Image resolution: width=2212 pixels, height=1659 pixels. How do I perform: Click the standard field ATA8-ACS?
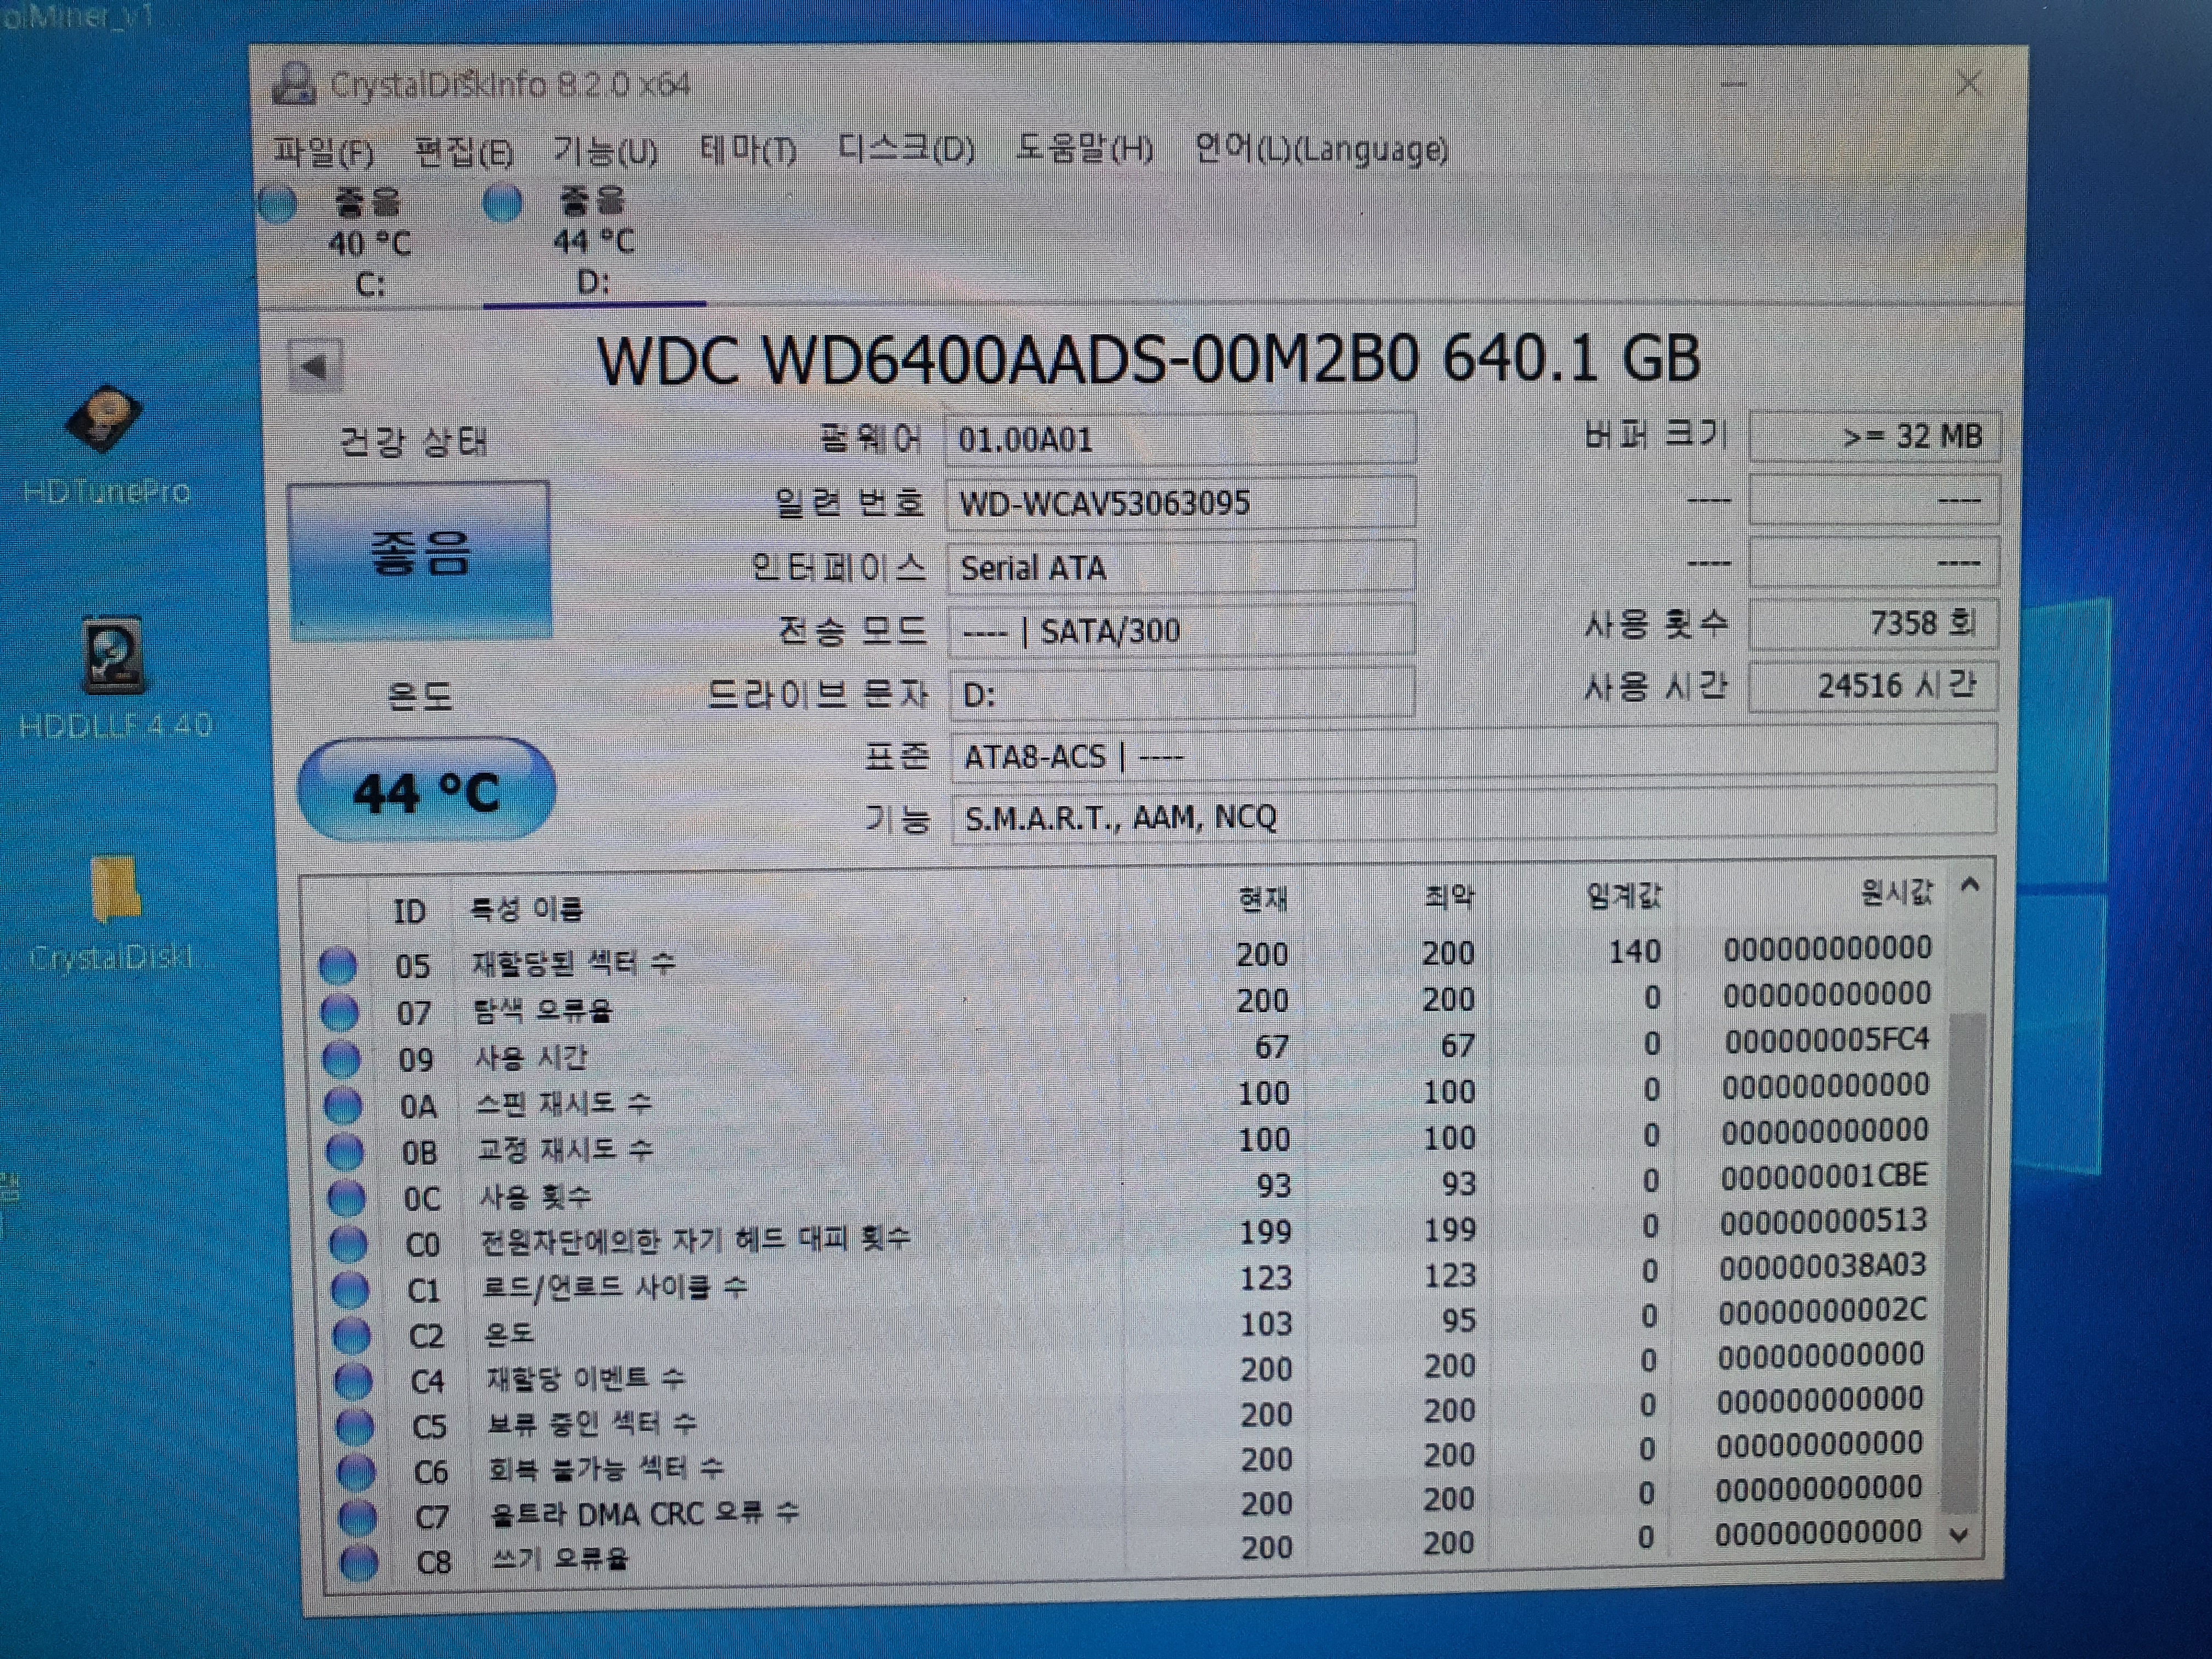coord(1473,754)
